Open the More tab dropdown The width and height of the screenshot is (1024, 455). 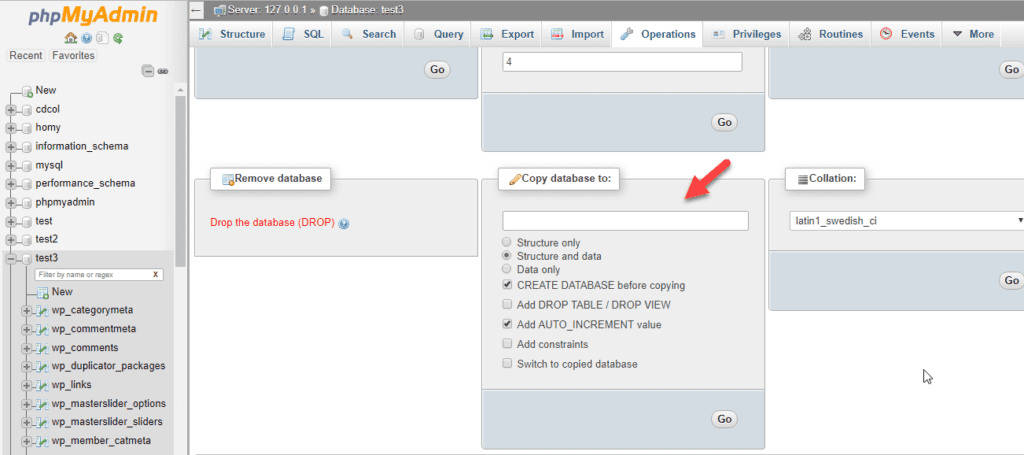click(x=973, y=35)
